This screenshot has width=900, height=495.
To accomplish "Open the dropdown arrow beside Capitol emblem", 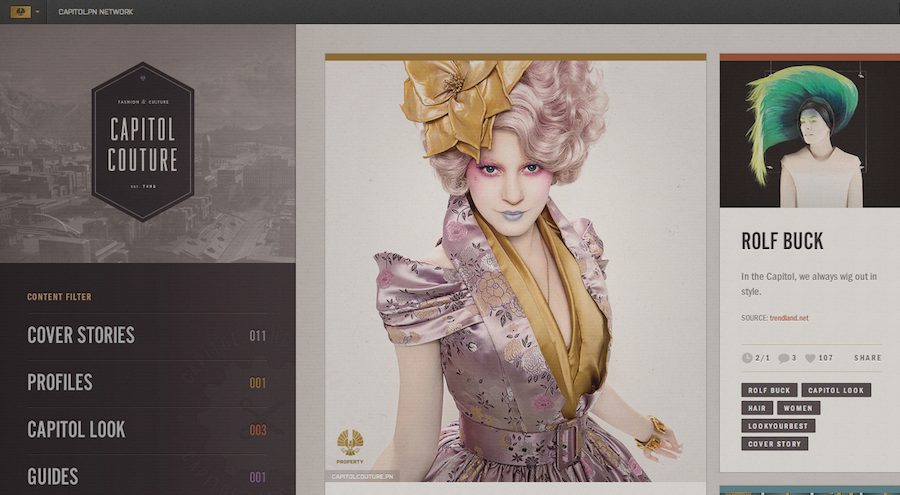I will tap(38, 11).
